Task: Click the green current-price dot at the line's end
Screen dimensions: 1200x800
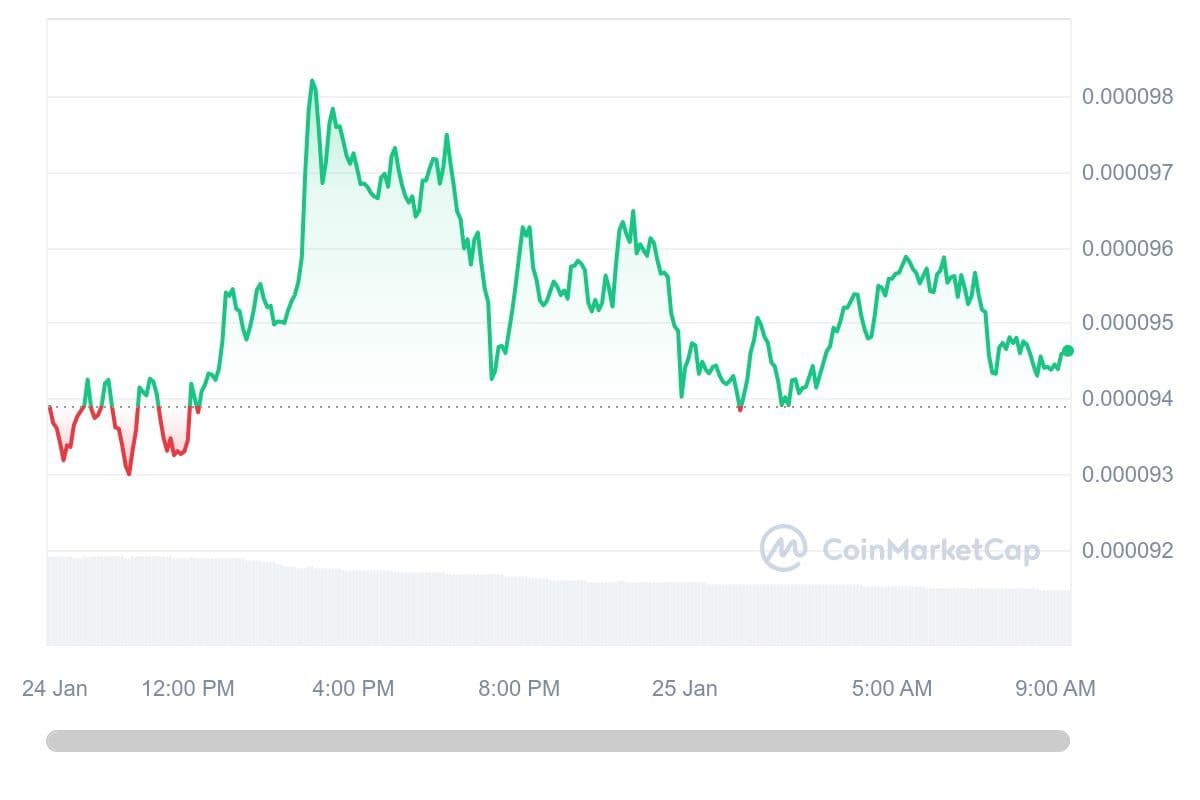Action: (1067, 350)
